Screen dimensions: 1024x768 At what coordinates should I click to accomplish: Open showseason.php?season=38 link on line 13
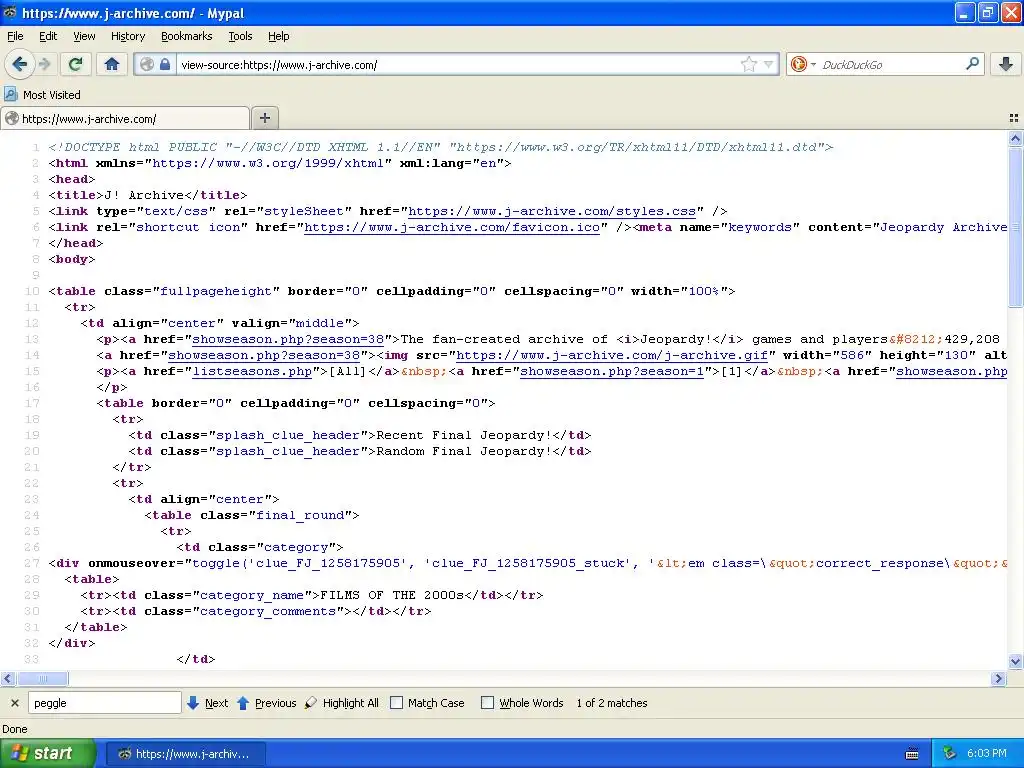(287, 339)
